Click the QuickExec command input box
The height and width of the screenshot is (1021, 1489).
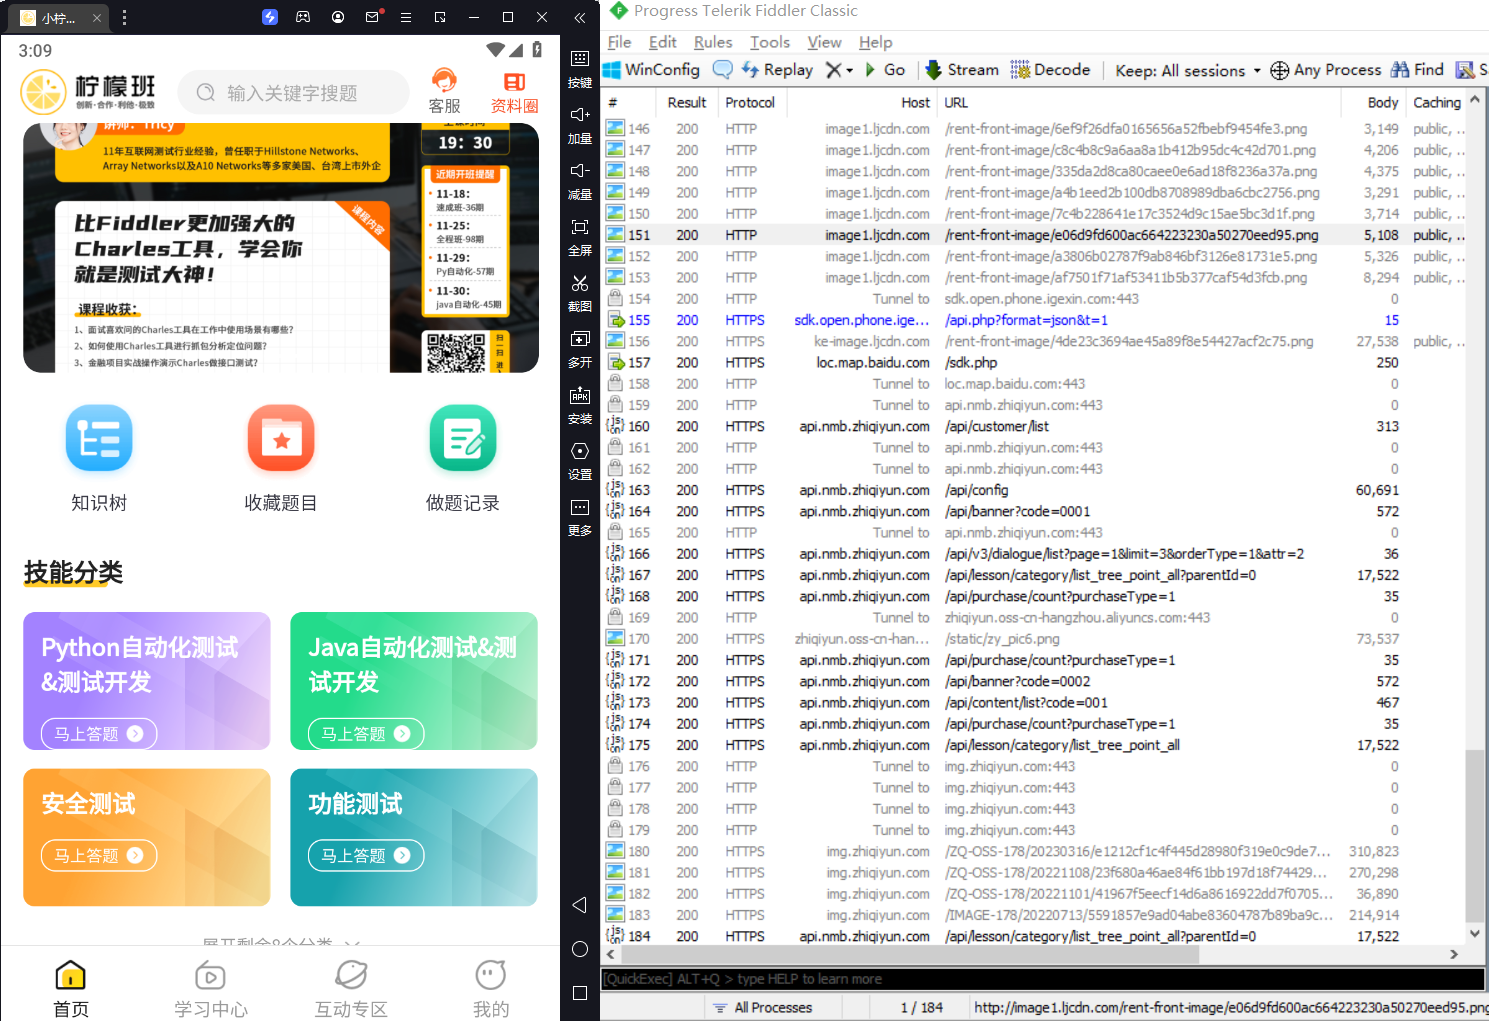point(1044,979)
